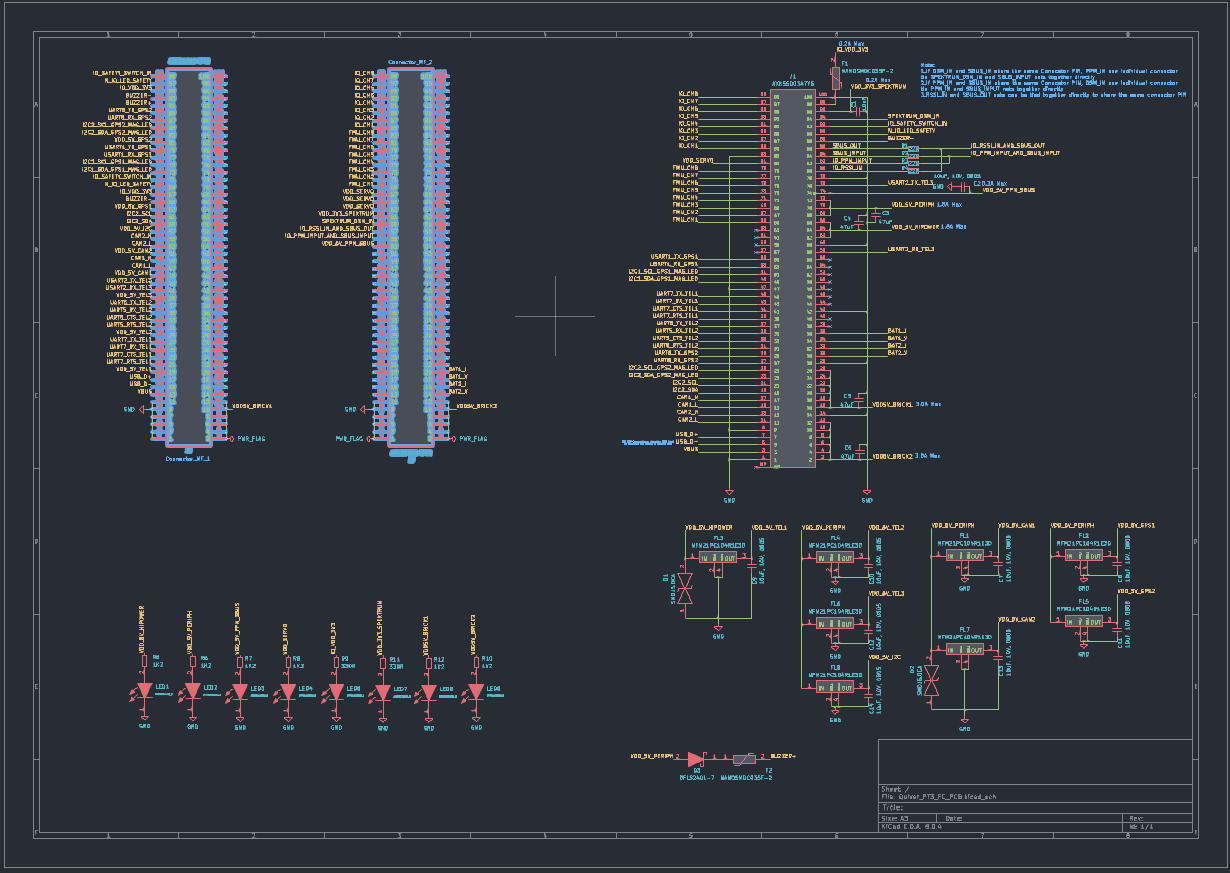Select resistor R12 above LED8
This screenshot has width=1230, height=873.
(430, 661)
